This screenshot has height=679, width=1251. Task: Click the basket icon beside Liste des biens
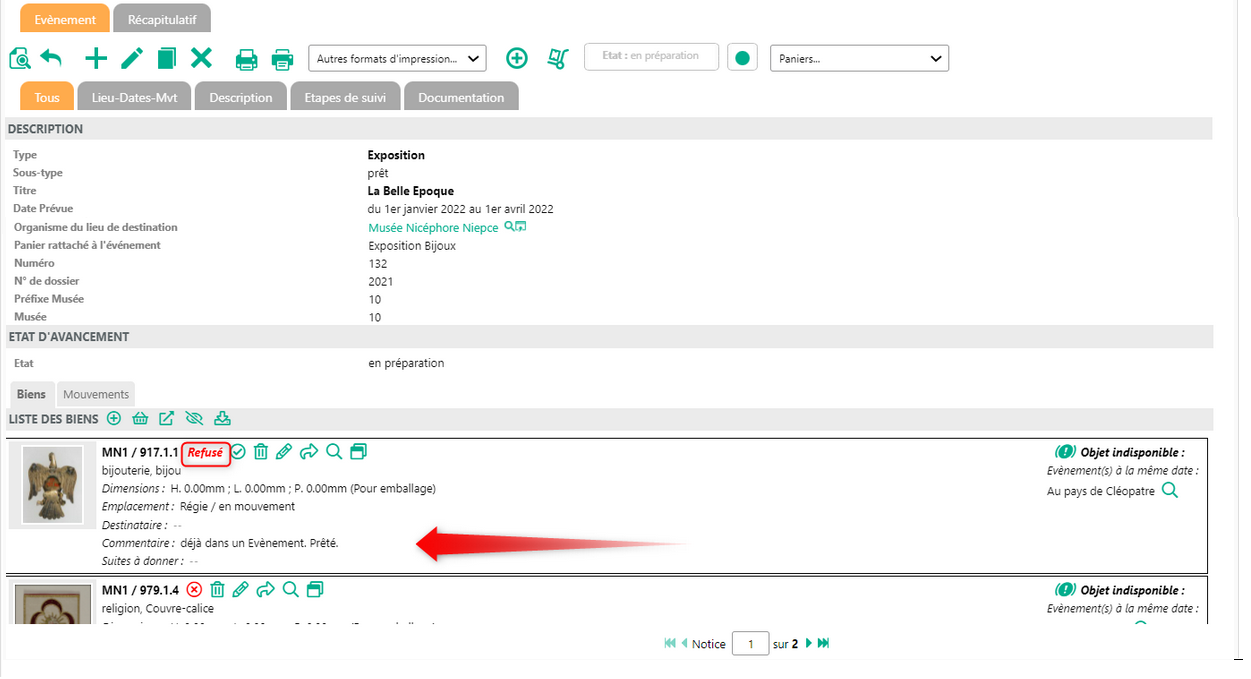(x=140, y=418)
